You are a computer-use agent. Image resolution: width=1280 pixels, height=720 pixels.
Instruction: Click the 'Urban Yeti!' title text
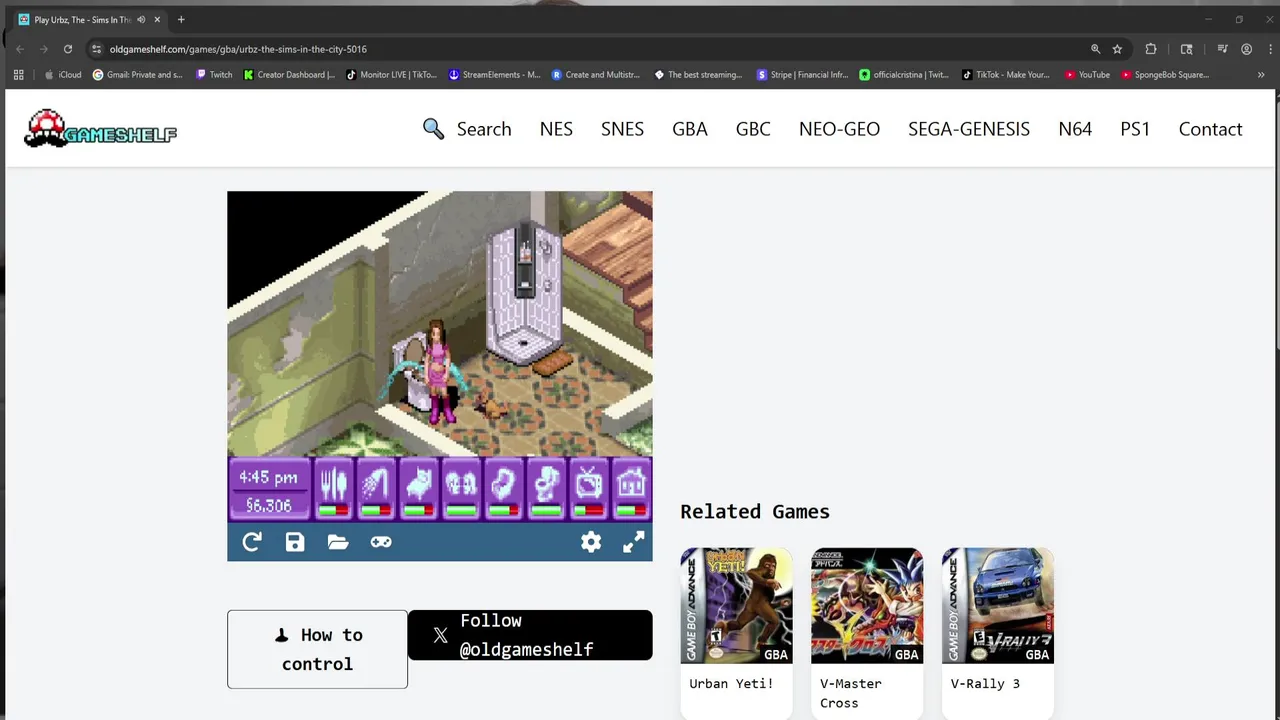731,684
